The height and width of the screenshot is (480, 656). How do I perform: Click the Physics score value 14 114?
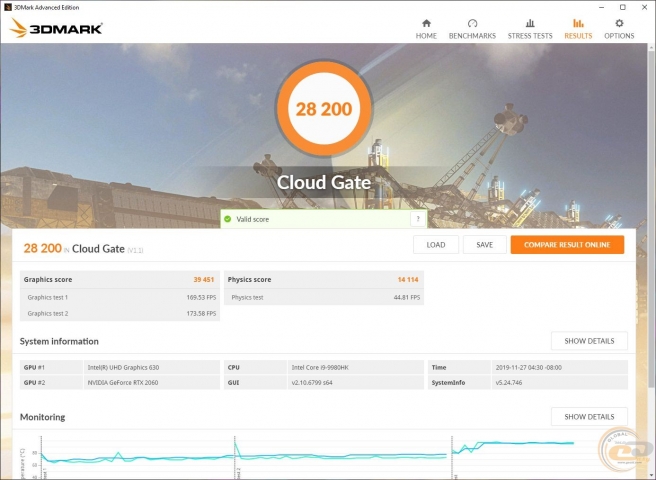[408, 280]
